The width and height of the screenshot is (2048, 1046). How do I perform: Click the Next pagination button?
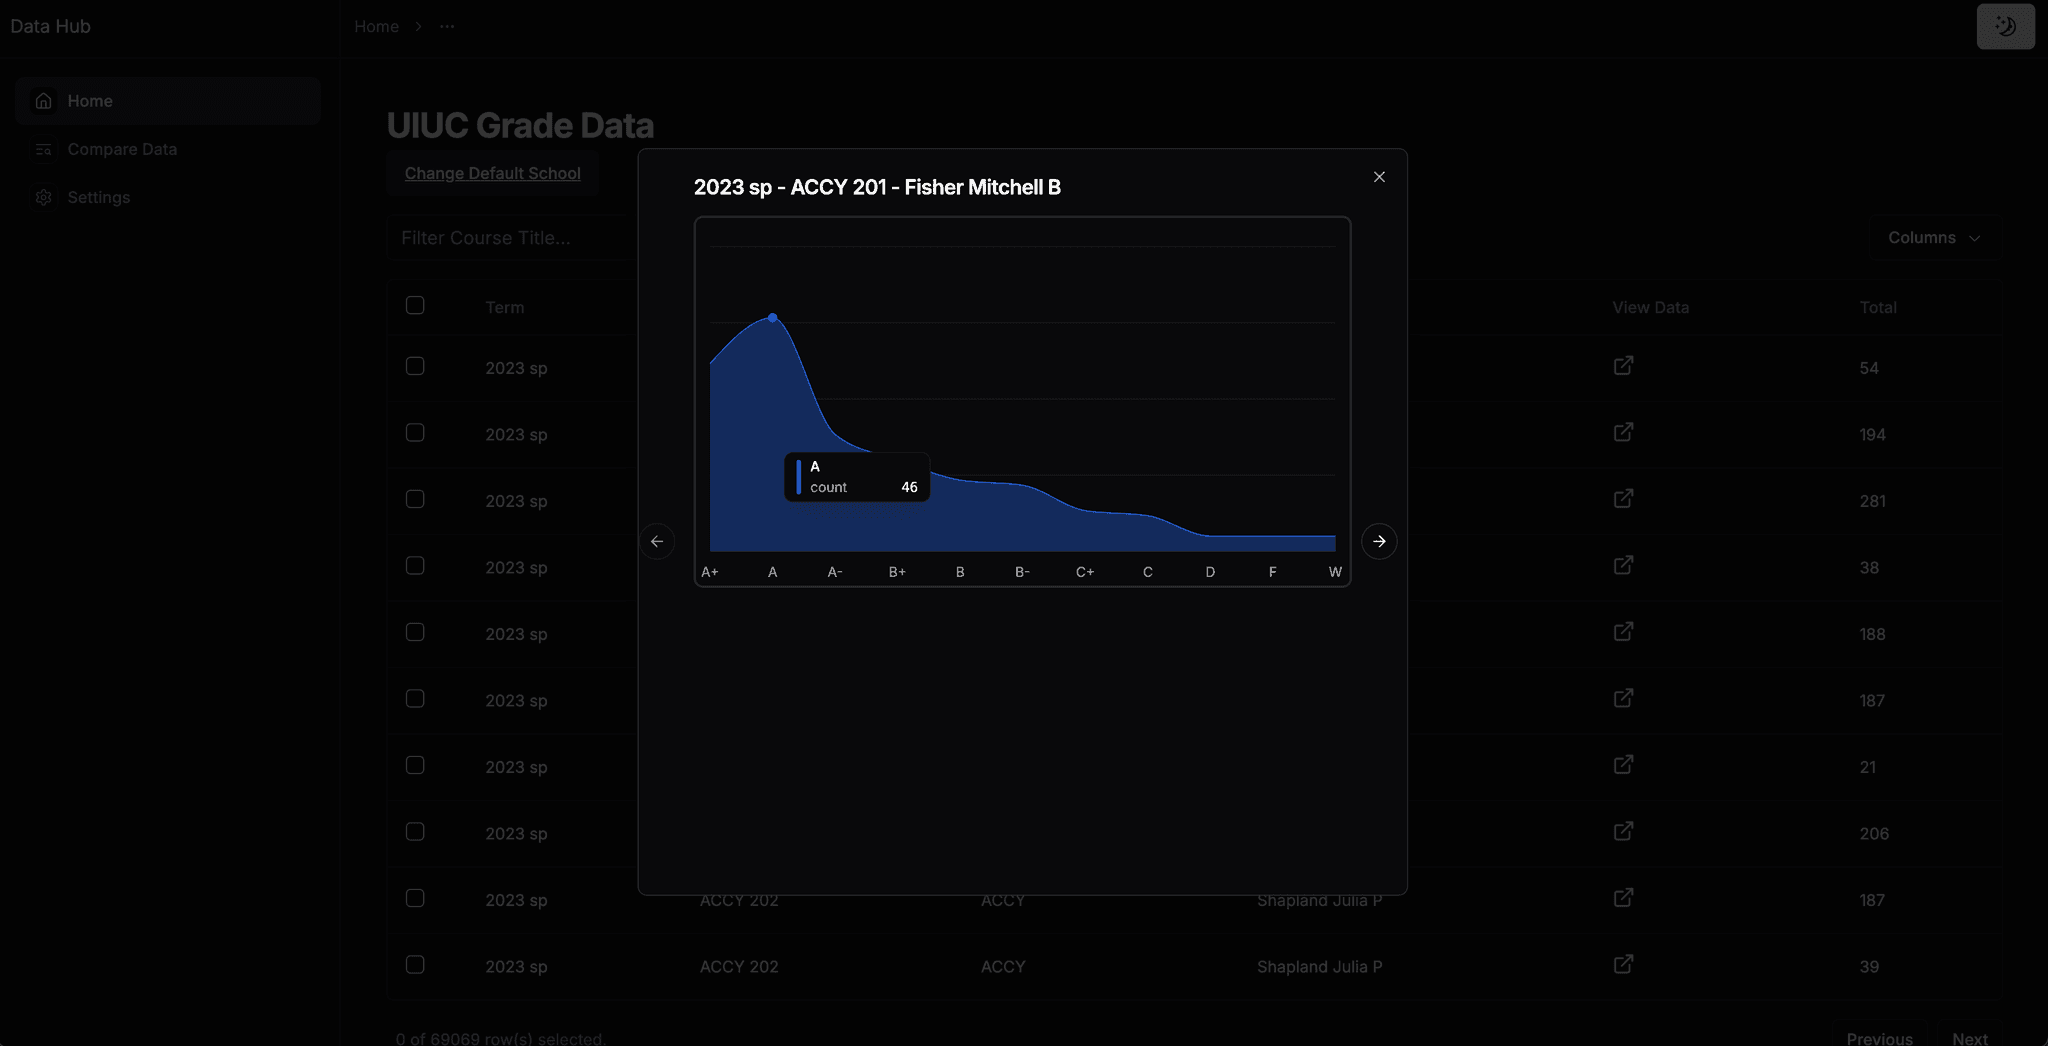click(x=1970, y=1038)
